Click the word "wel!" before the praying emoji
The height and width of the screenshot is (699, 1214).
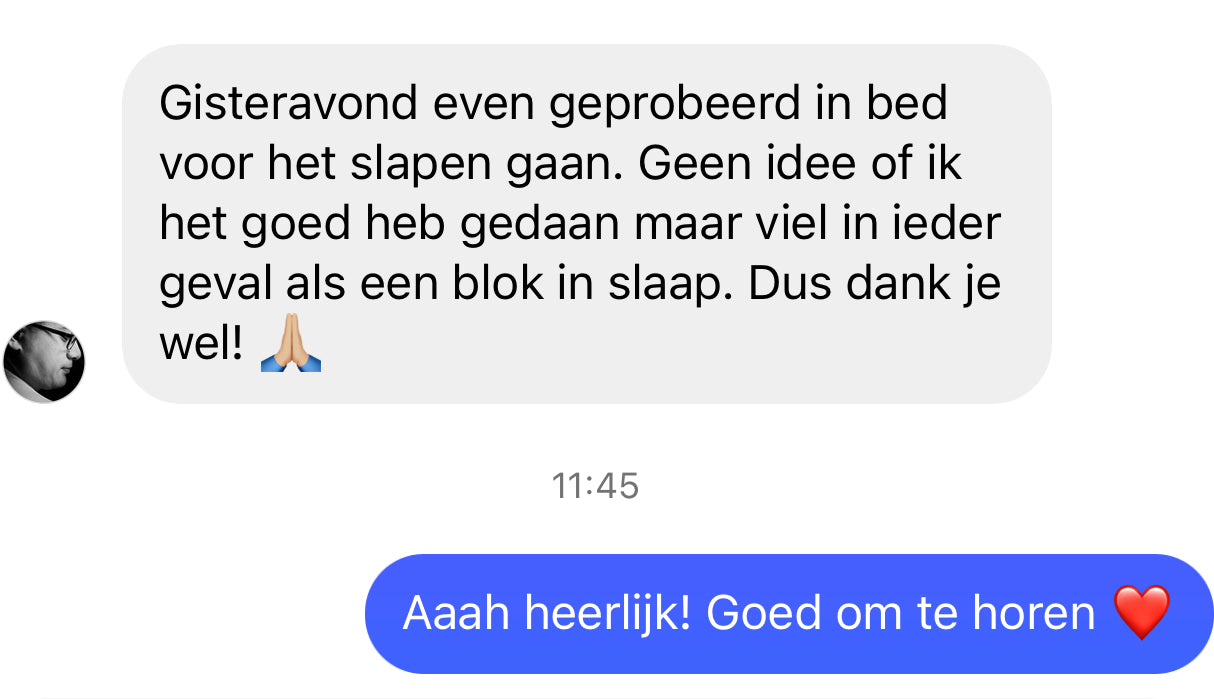pyautogui.click(x=202, y=344)
